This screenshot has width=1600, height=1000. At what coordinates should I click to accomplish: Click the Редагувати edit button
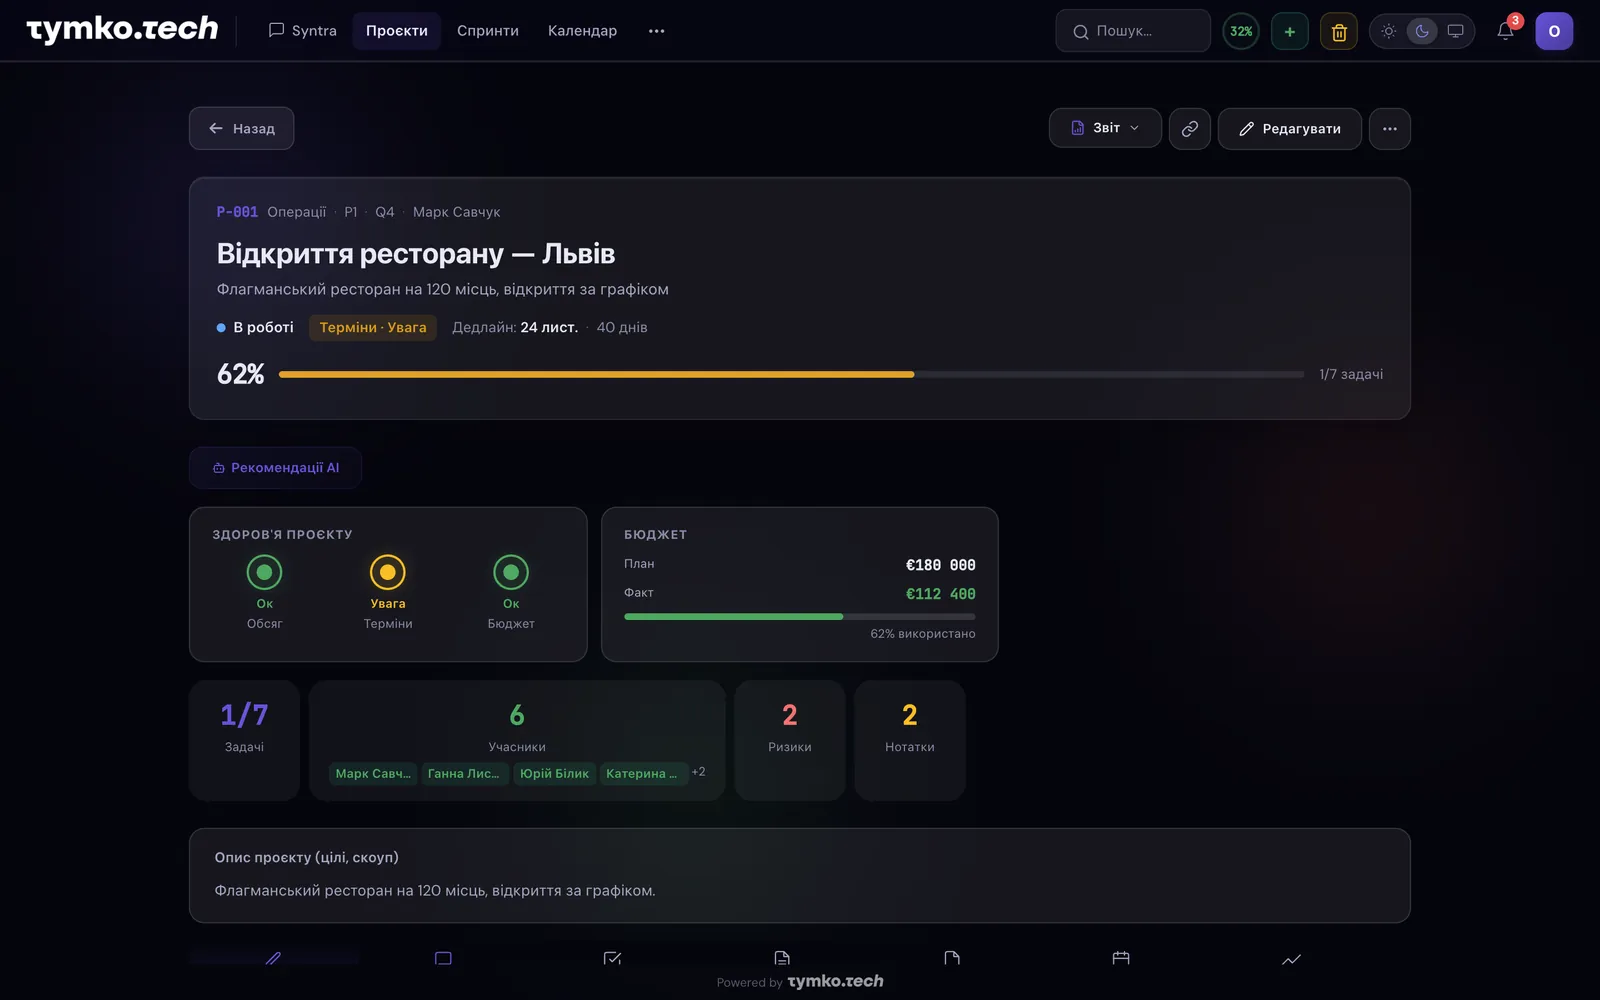click(1289, 128)
